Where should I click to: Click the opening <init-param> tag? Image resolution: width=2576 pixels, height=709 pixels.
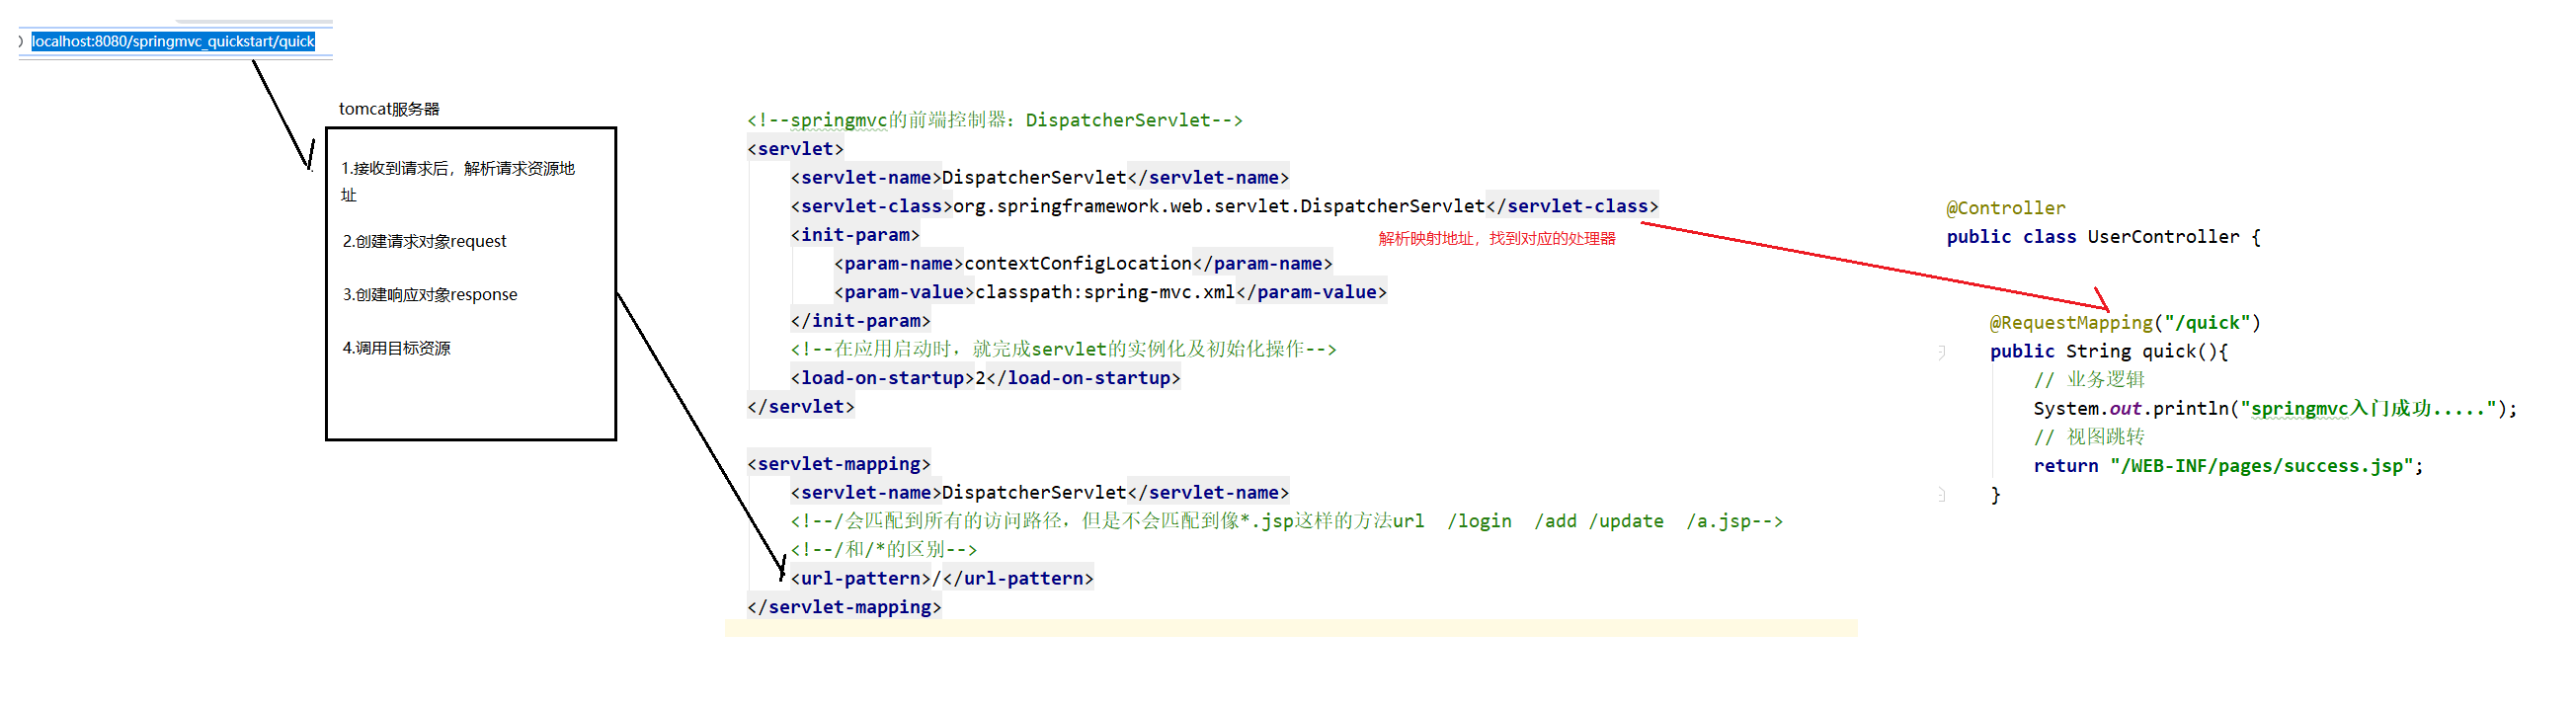click(854, 235)
